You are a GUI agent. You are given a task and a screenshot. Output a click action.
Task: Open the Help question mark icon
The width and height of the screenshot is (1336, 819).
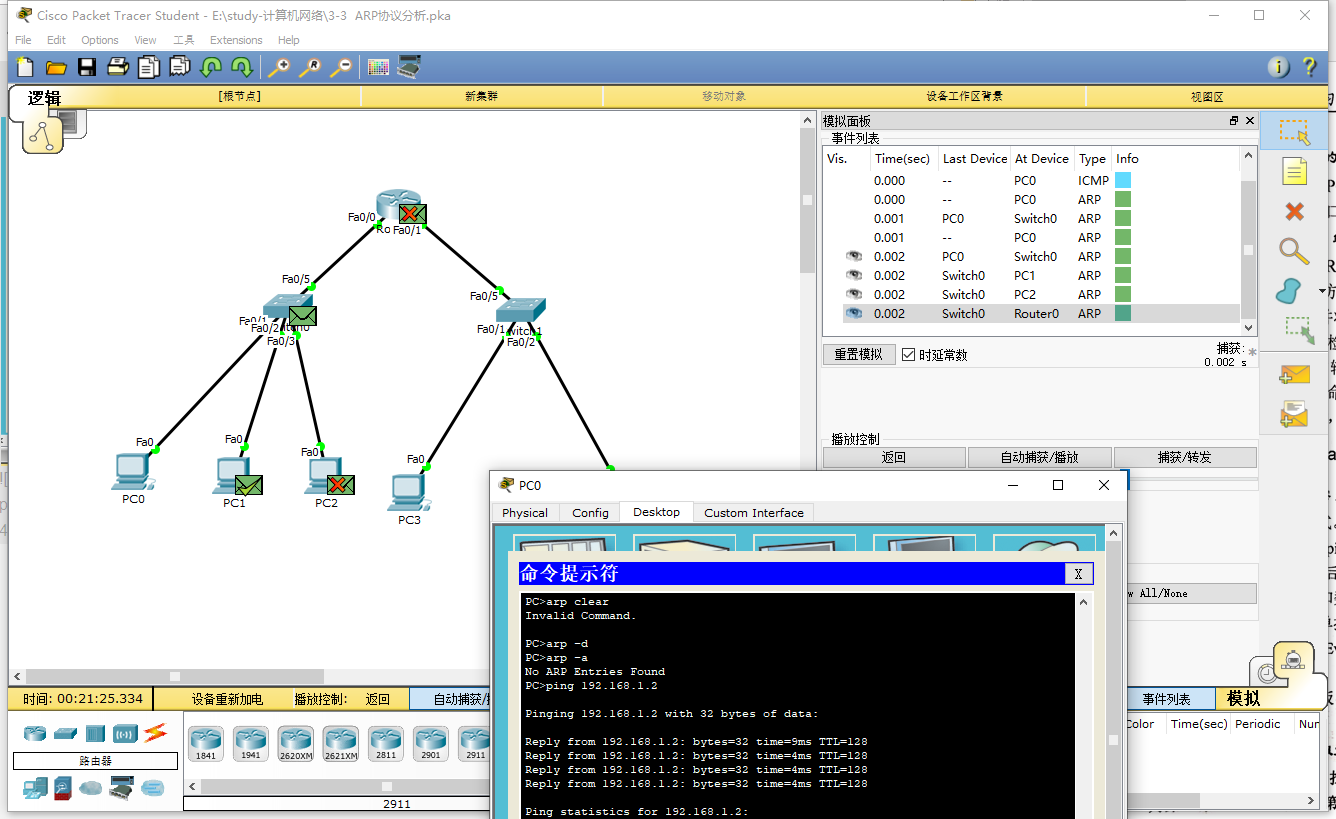click(x=1309, y=67)
